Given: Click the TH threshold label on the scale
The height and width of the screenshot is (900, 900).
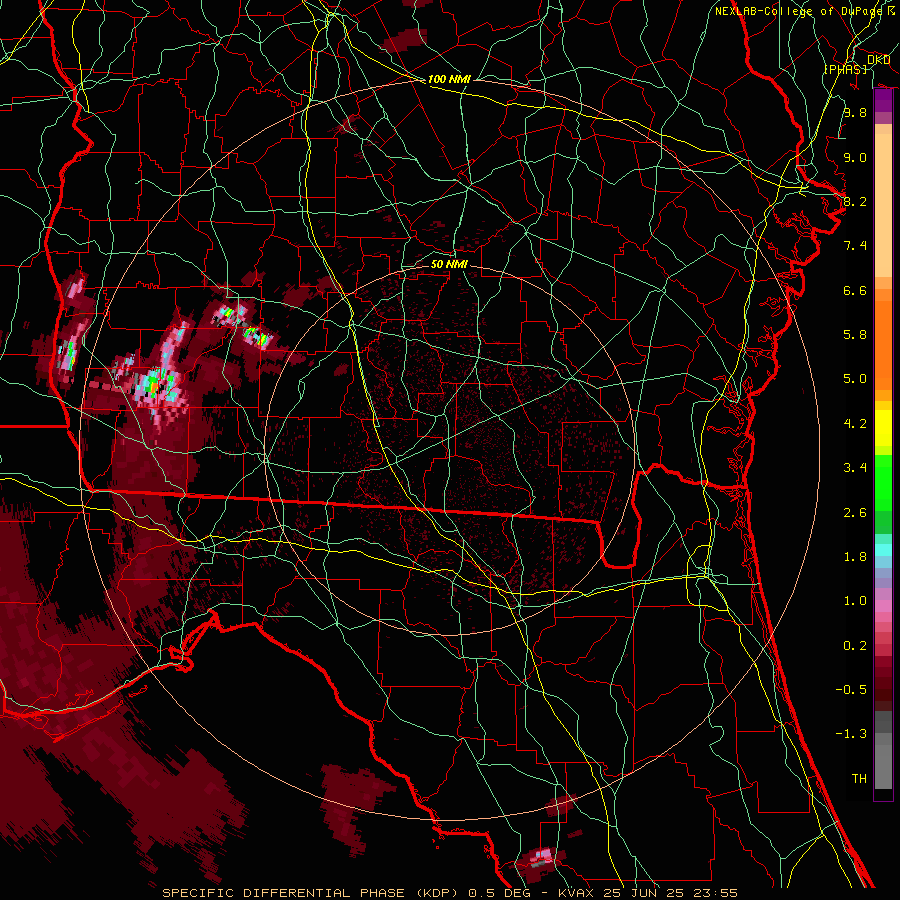Looking at the screenshot, I should (x=859, y=779).
